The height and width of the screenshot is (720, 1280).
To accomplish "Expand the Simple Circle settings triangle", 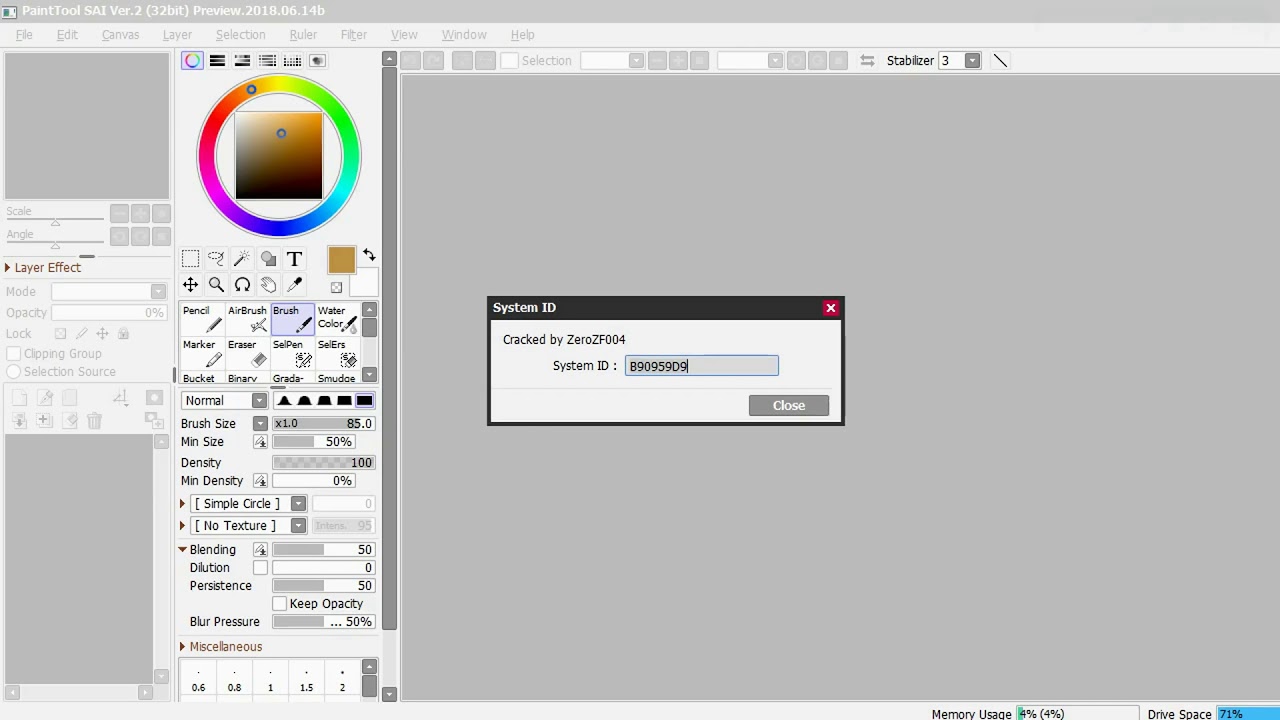I will [x=183, y=504].
